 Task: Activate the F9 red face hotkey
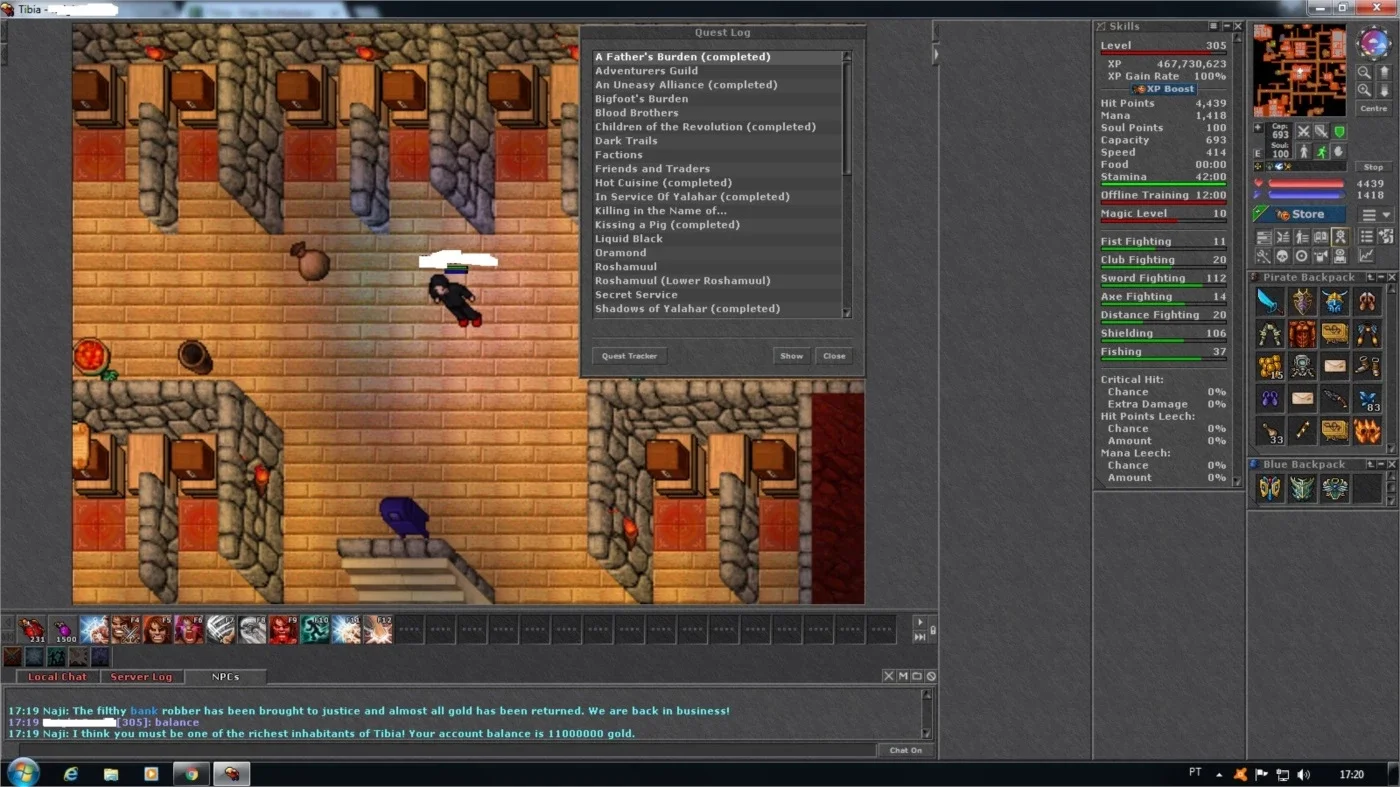(284, 629)
